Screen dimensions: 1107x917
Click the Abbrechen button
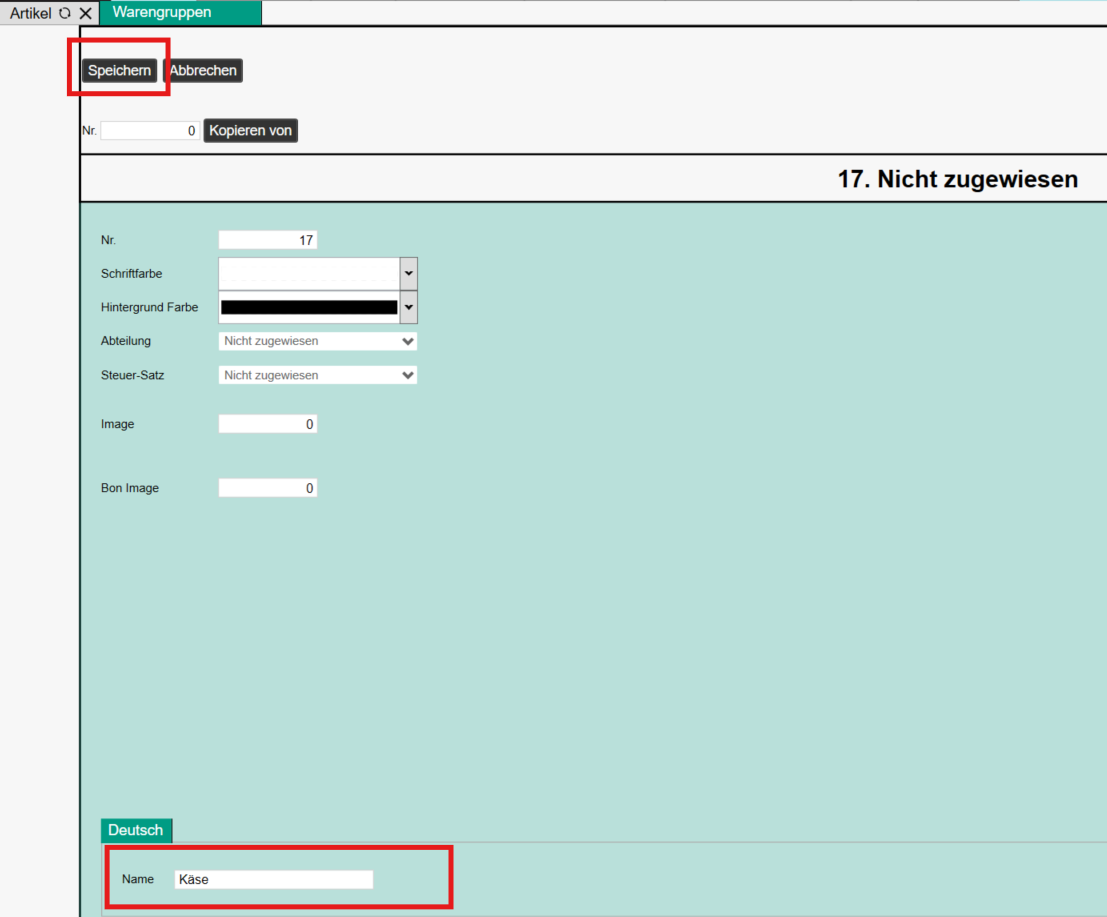[203, 70]
